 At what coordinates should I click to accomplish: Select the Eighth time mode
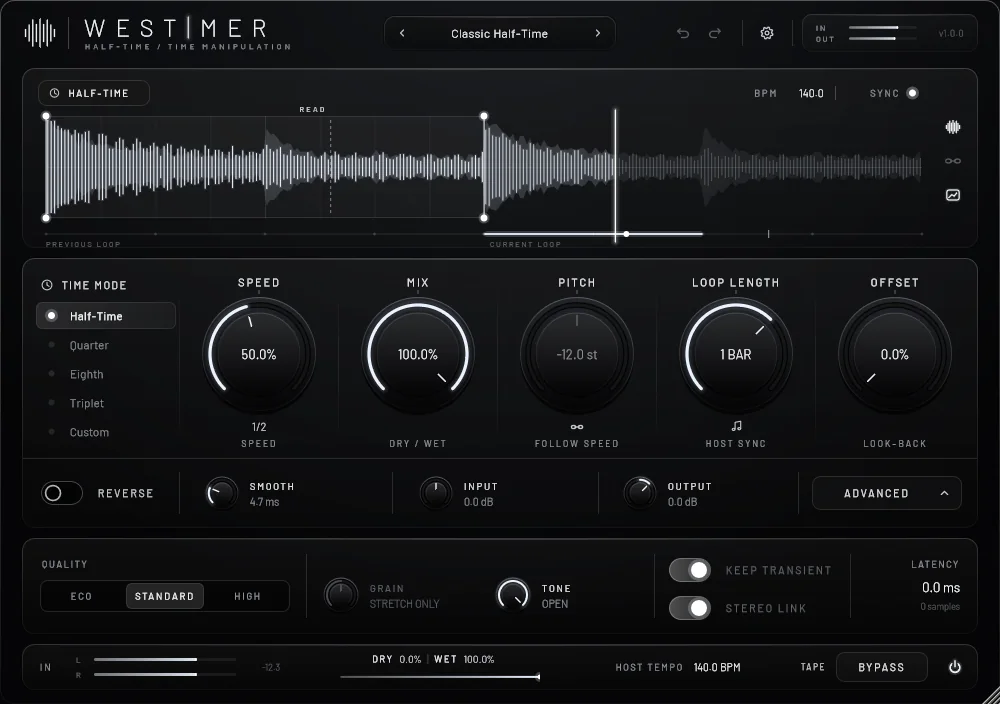106,374
